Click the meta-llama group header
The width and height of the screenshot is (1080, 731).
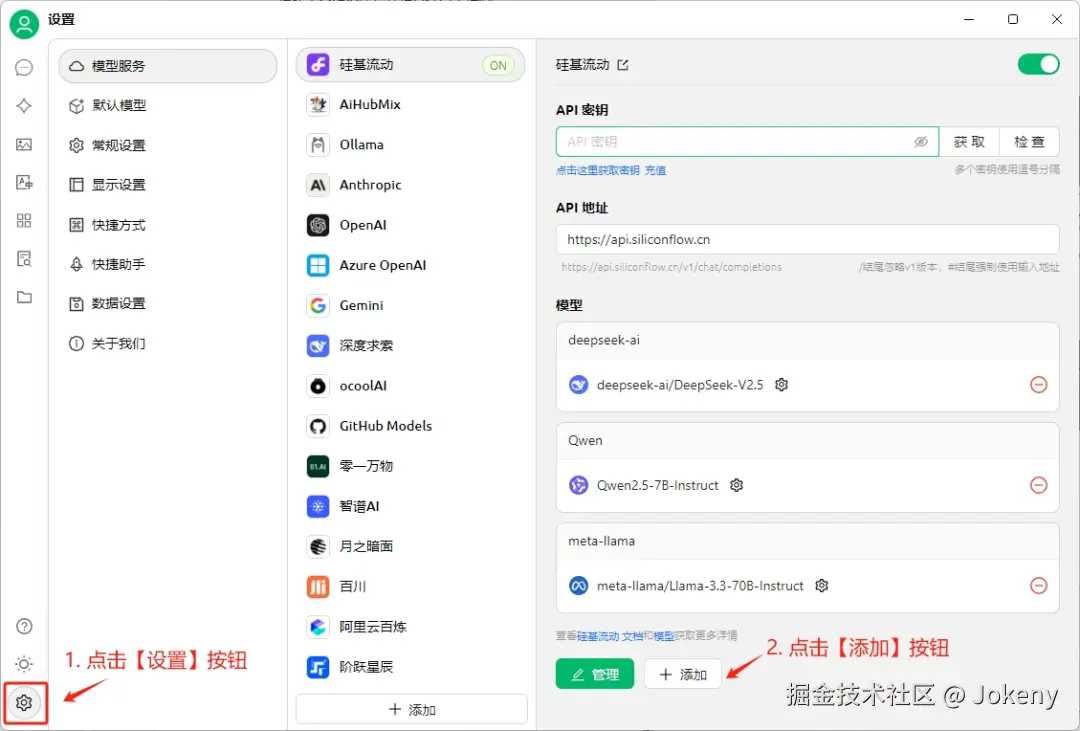(x=807, y=542)
